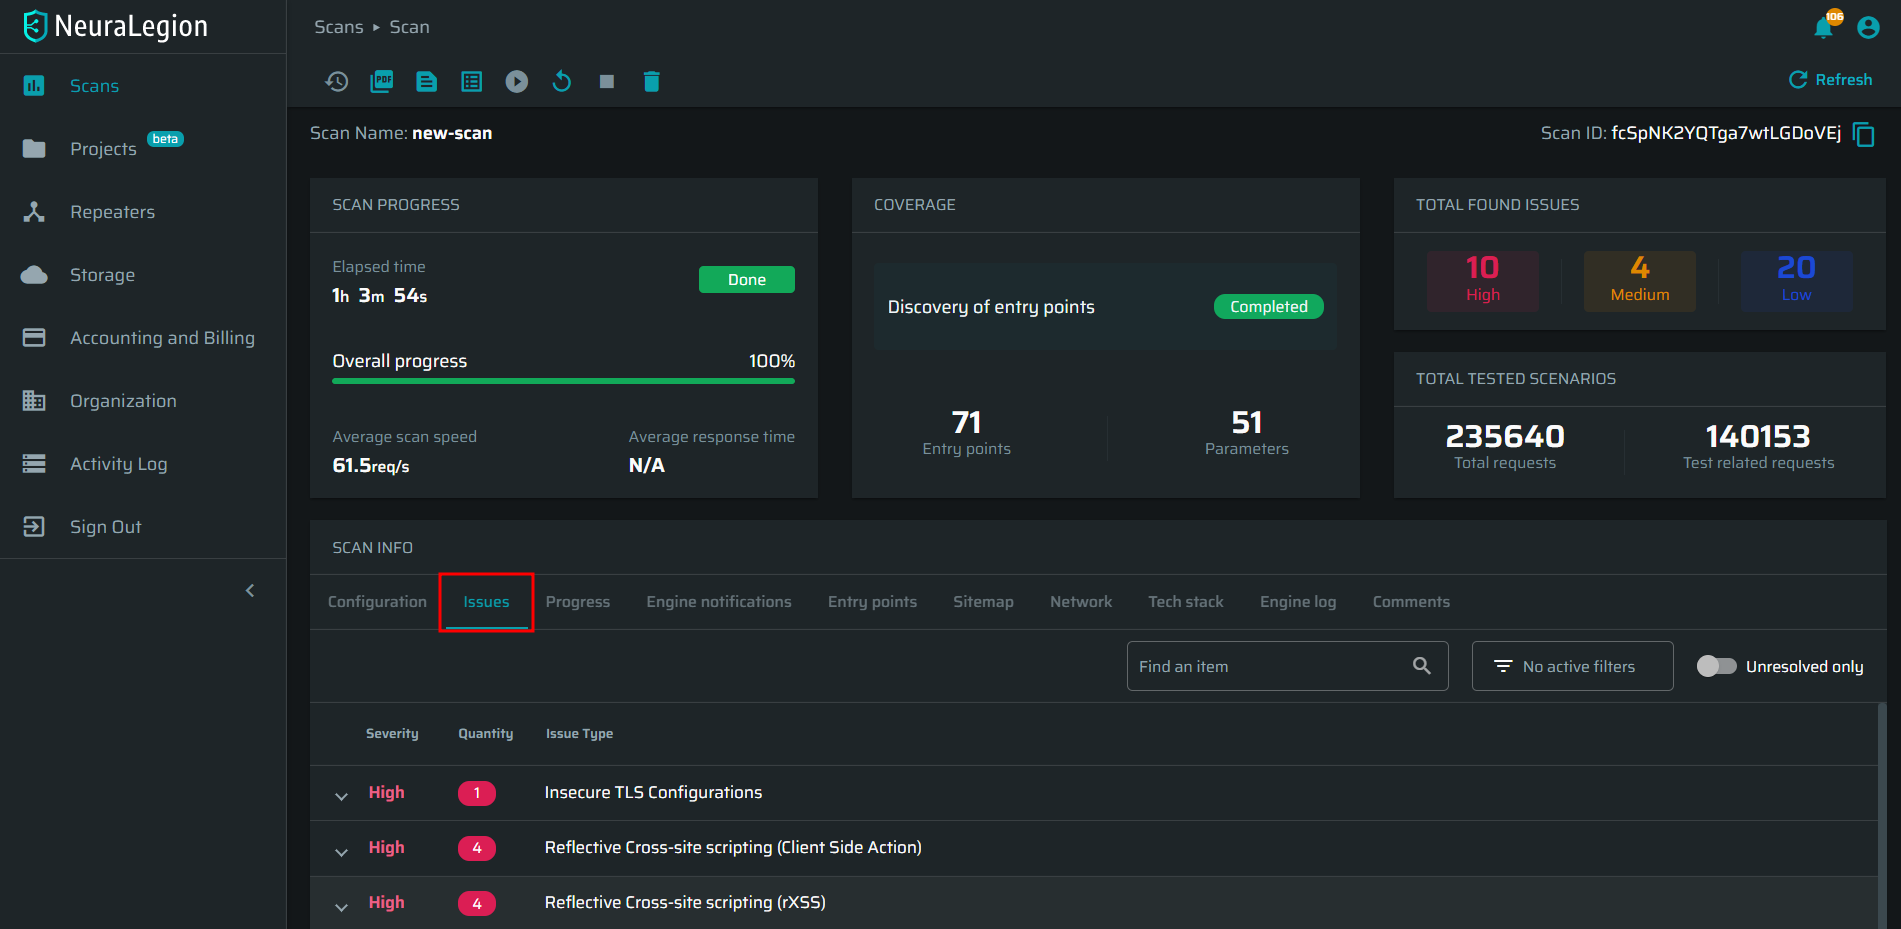Click the Projects folder icon
The width and height of the screenshot is (1901, 929).
coord(34,149)
